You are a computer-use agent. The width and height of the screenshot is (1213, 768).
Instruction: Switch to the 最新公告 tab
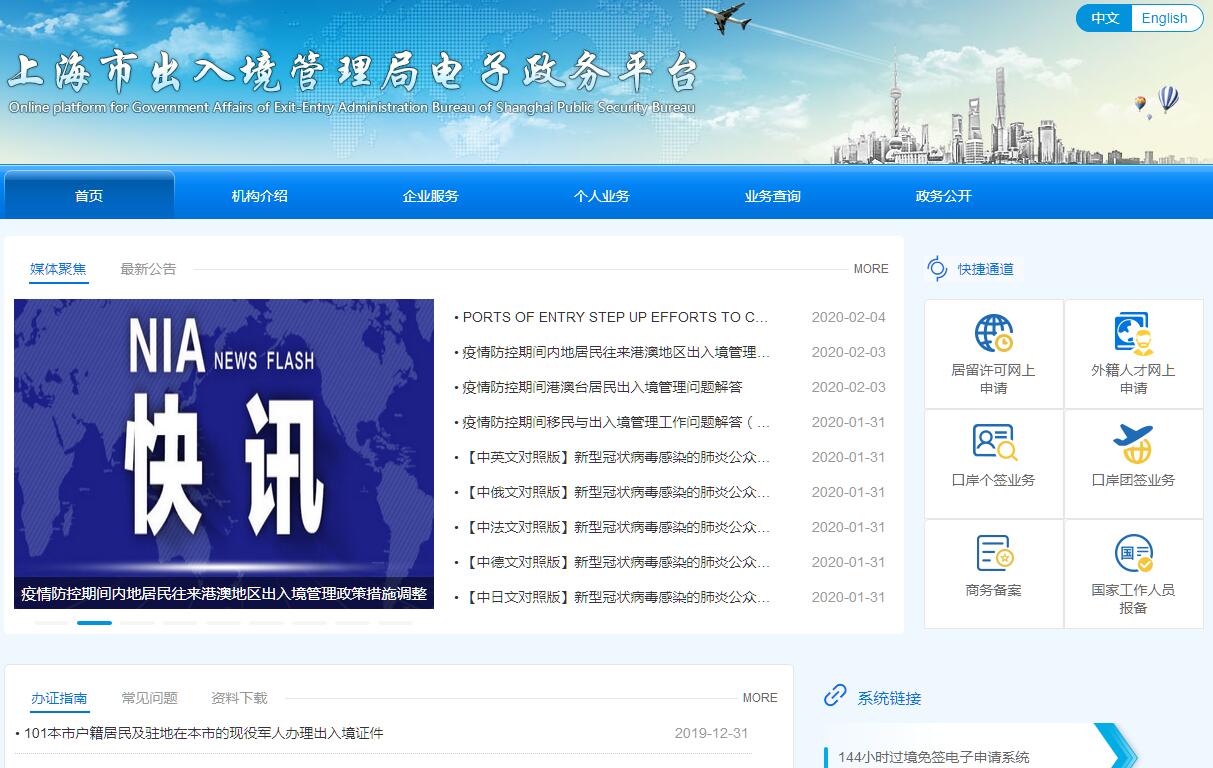point(148,269)
